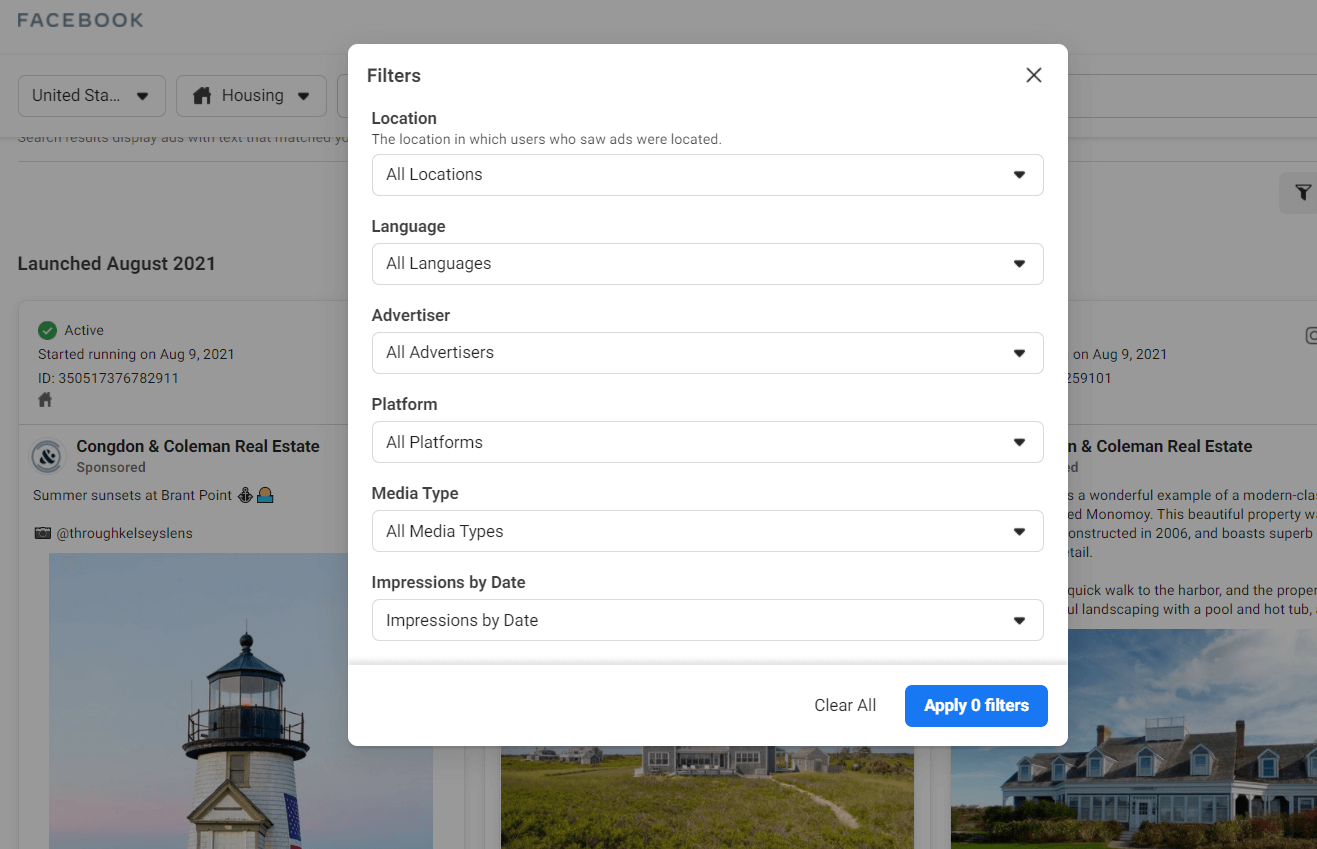1317x849 pixels.
Task: Close the Filters dialog with X
Action: [x=1034, y=76]
